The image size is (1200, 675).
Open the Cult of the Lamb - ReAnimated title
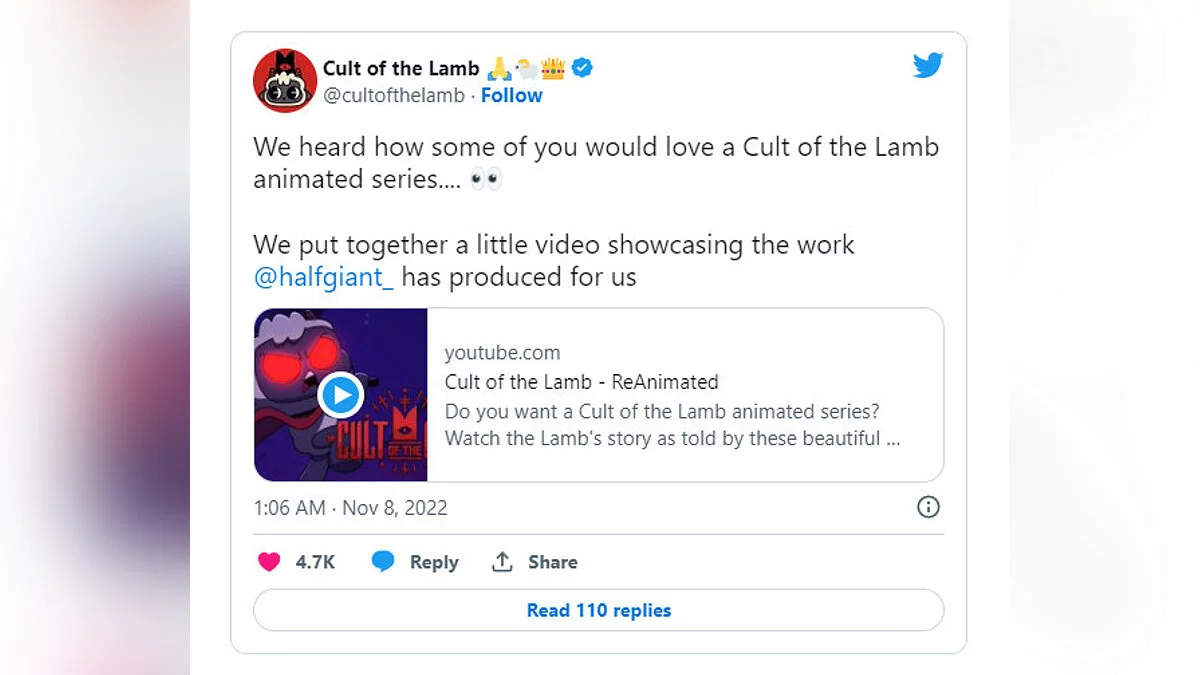(x=581, y=382)
